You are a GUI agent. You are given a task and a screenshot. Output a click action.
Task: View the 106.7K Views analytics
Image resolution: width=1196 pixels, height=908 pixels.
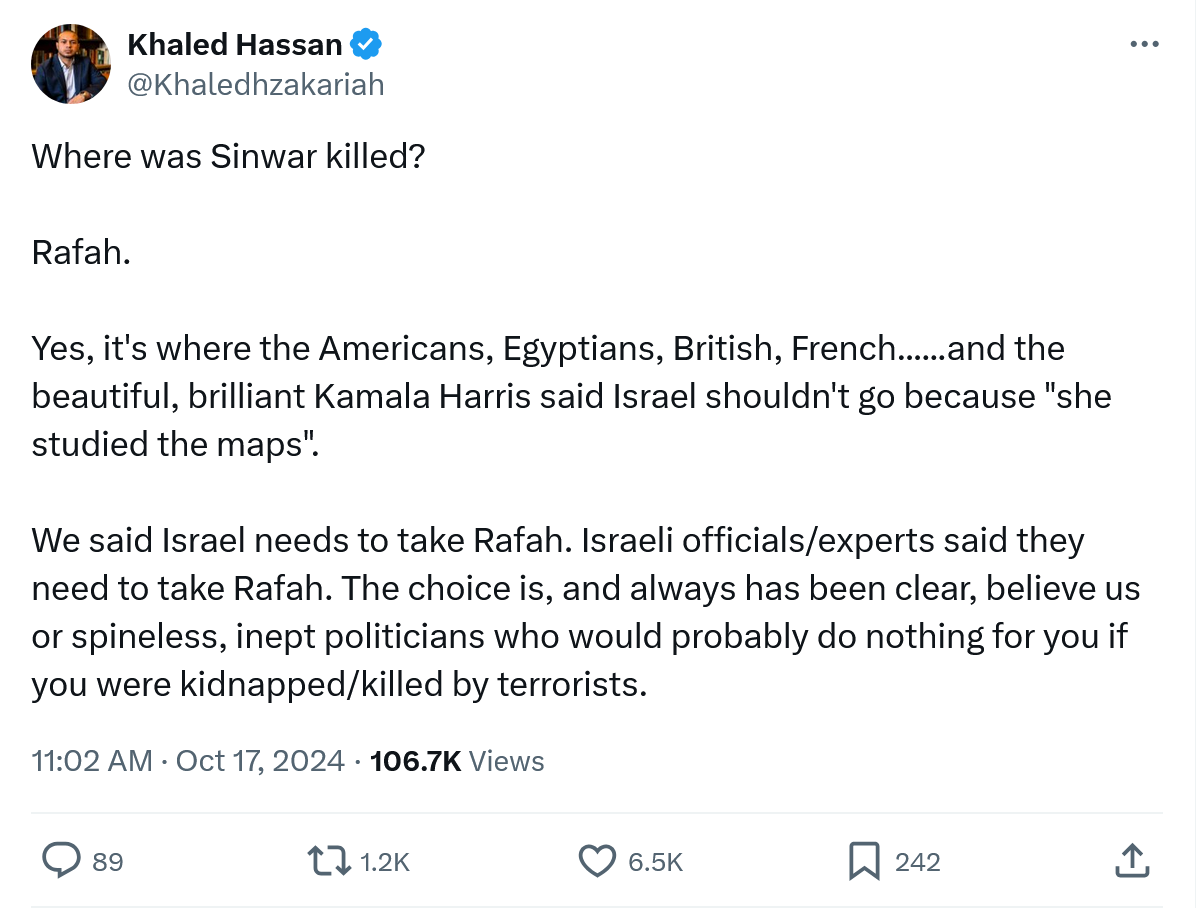click(x=457, y=761)
